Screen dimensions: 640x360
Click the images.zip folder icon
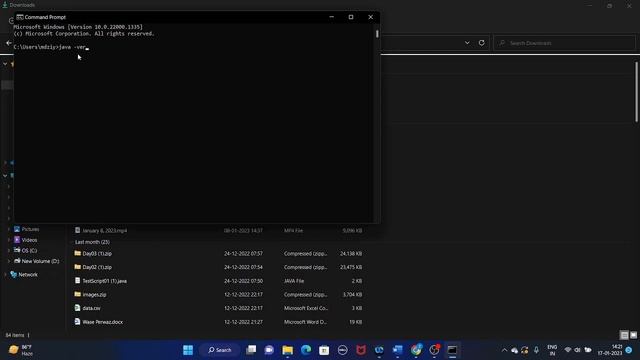pyautogui.click(x=78, y=294)
